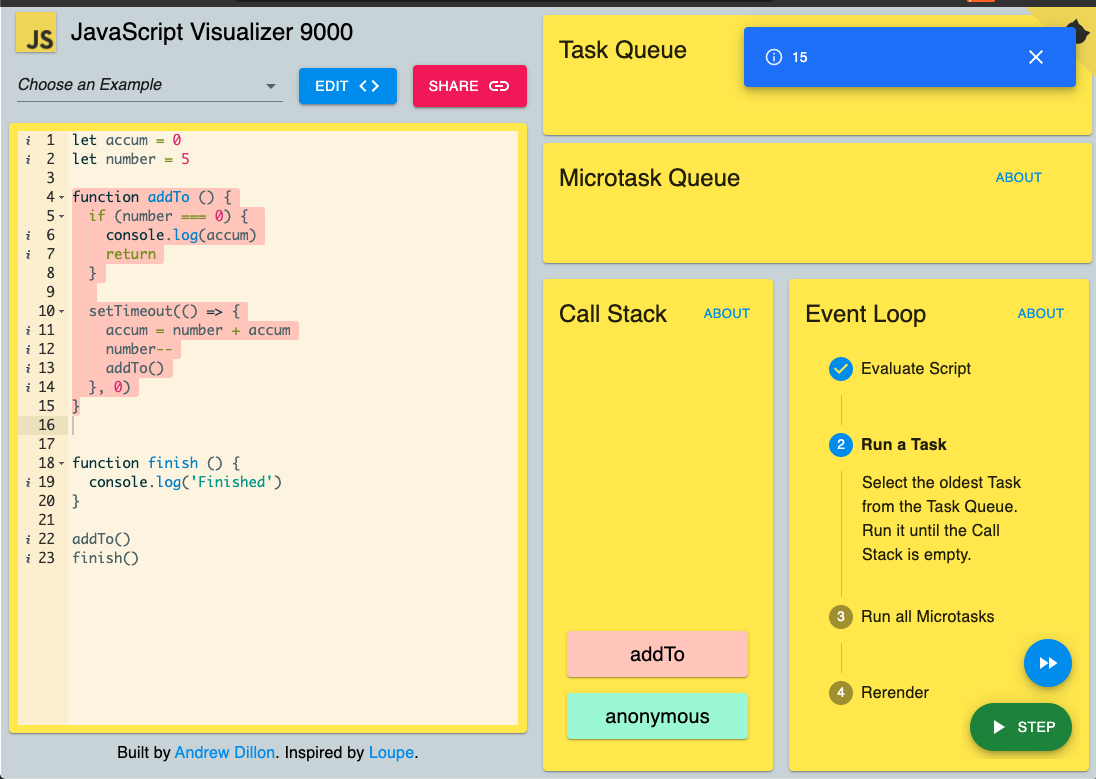Screen dimensions: 1096x779
Task: Select the Run a Task step circle
Action: (840, 445)
